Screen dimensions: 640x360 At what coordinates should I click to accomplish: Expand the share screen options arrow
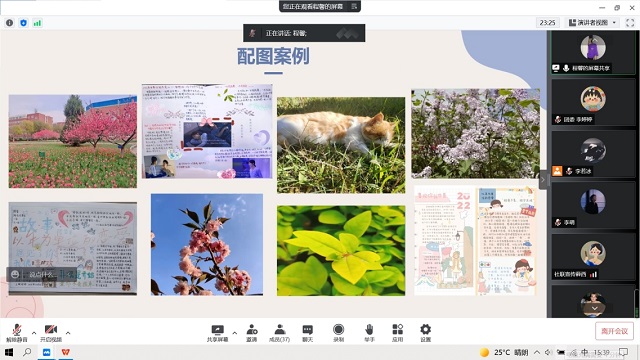point(235,333)
